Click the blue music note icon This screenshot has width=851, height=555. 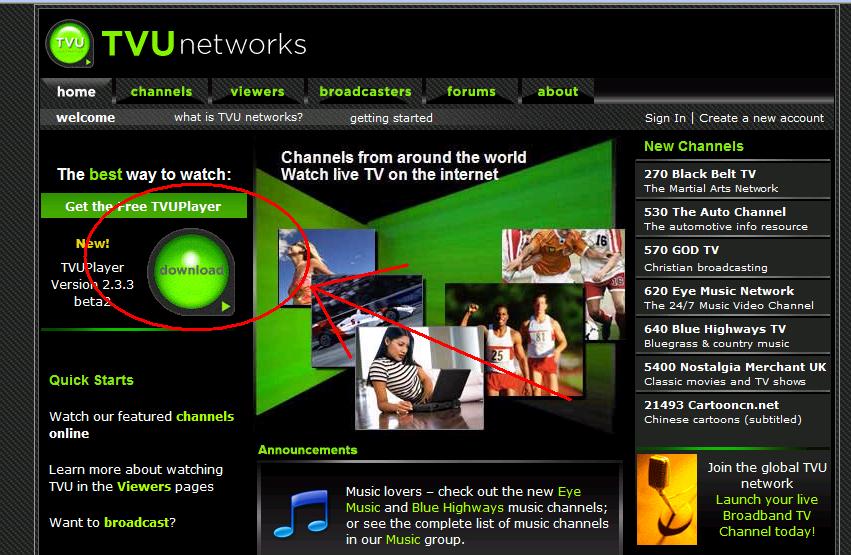(x=302, y=514)
